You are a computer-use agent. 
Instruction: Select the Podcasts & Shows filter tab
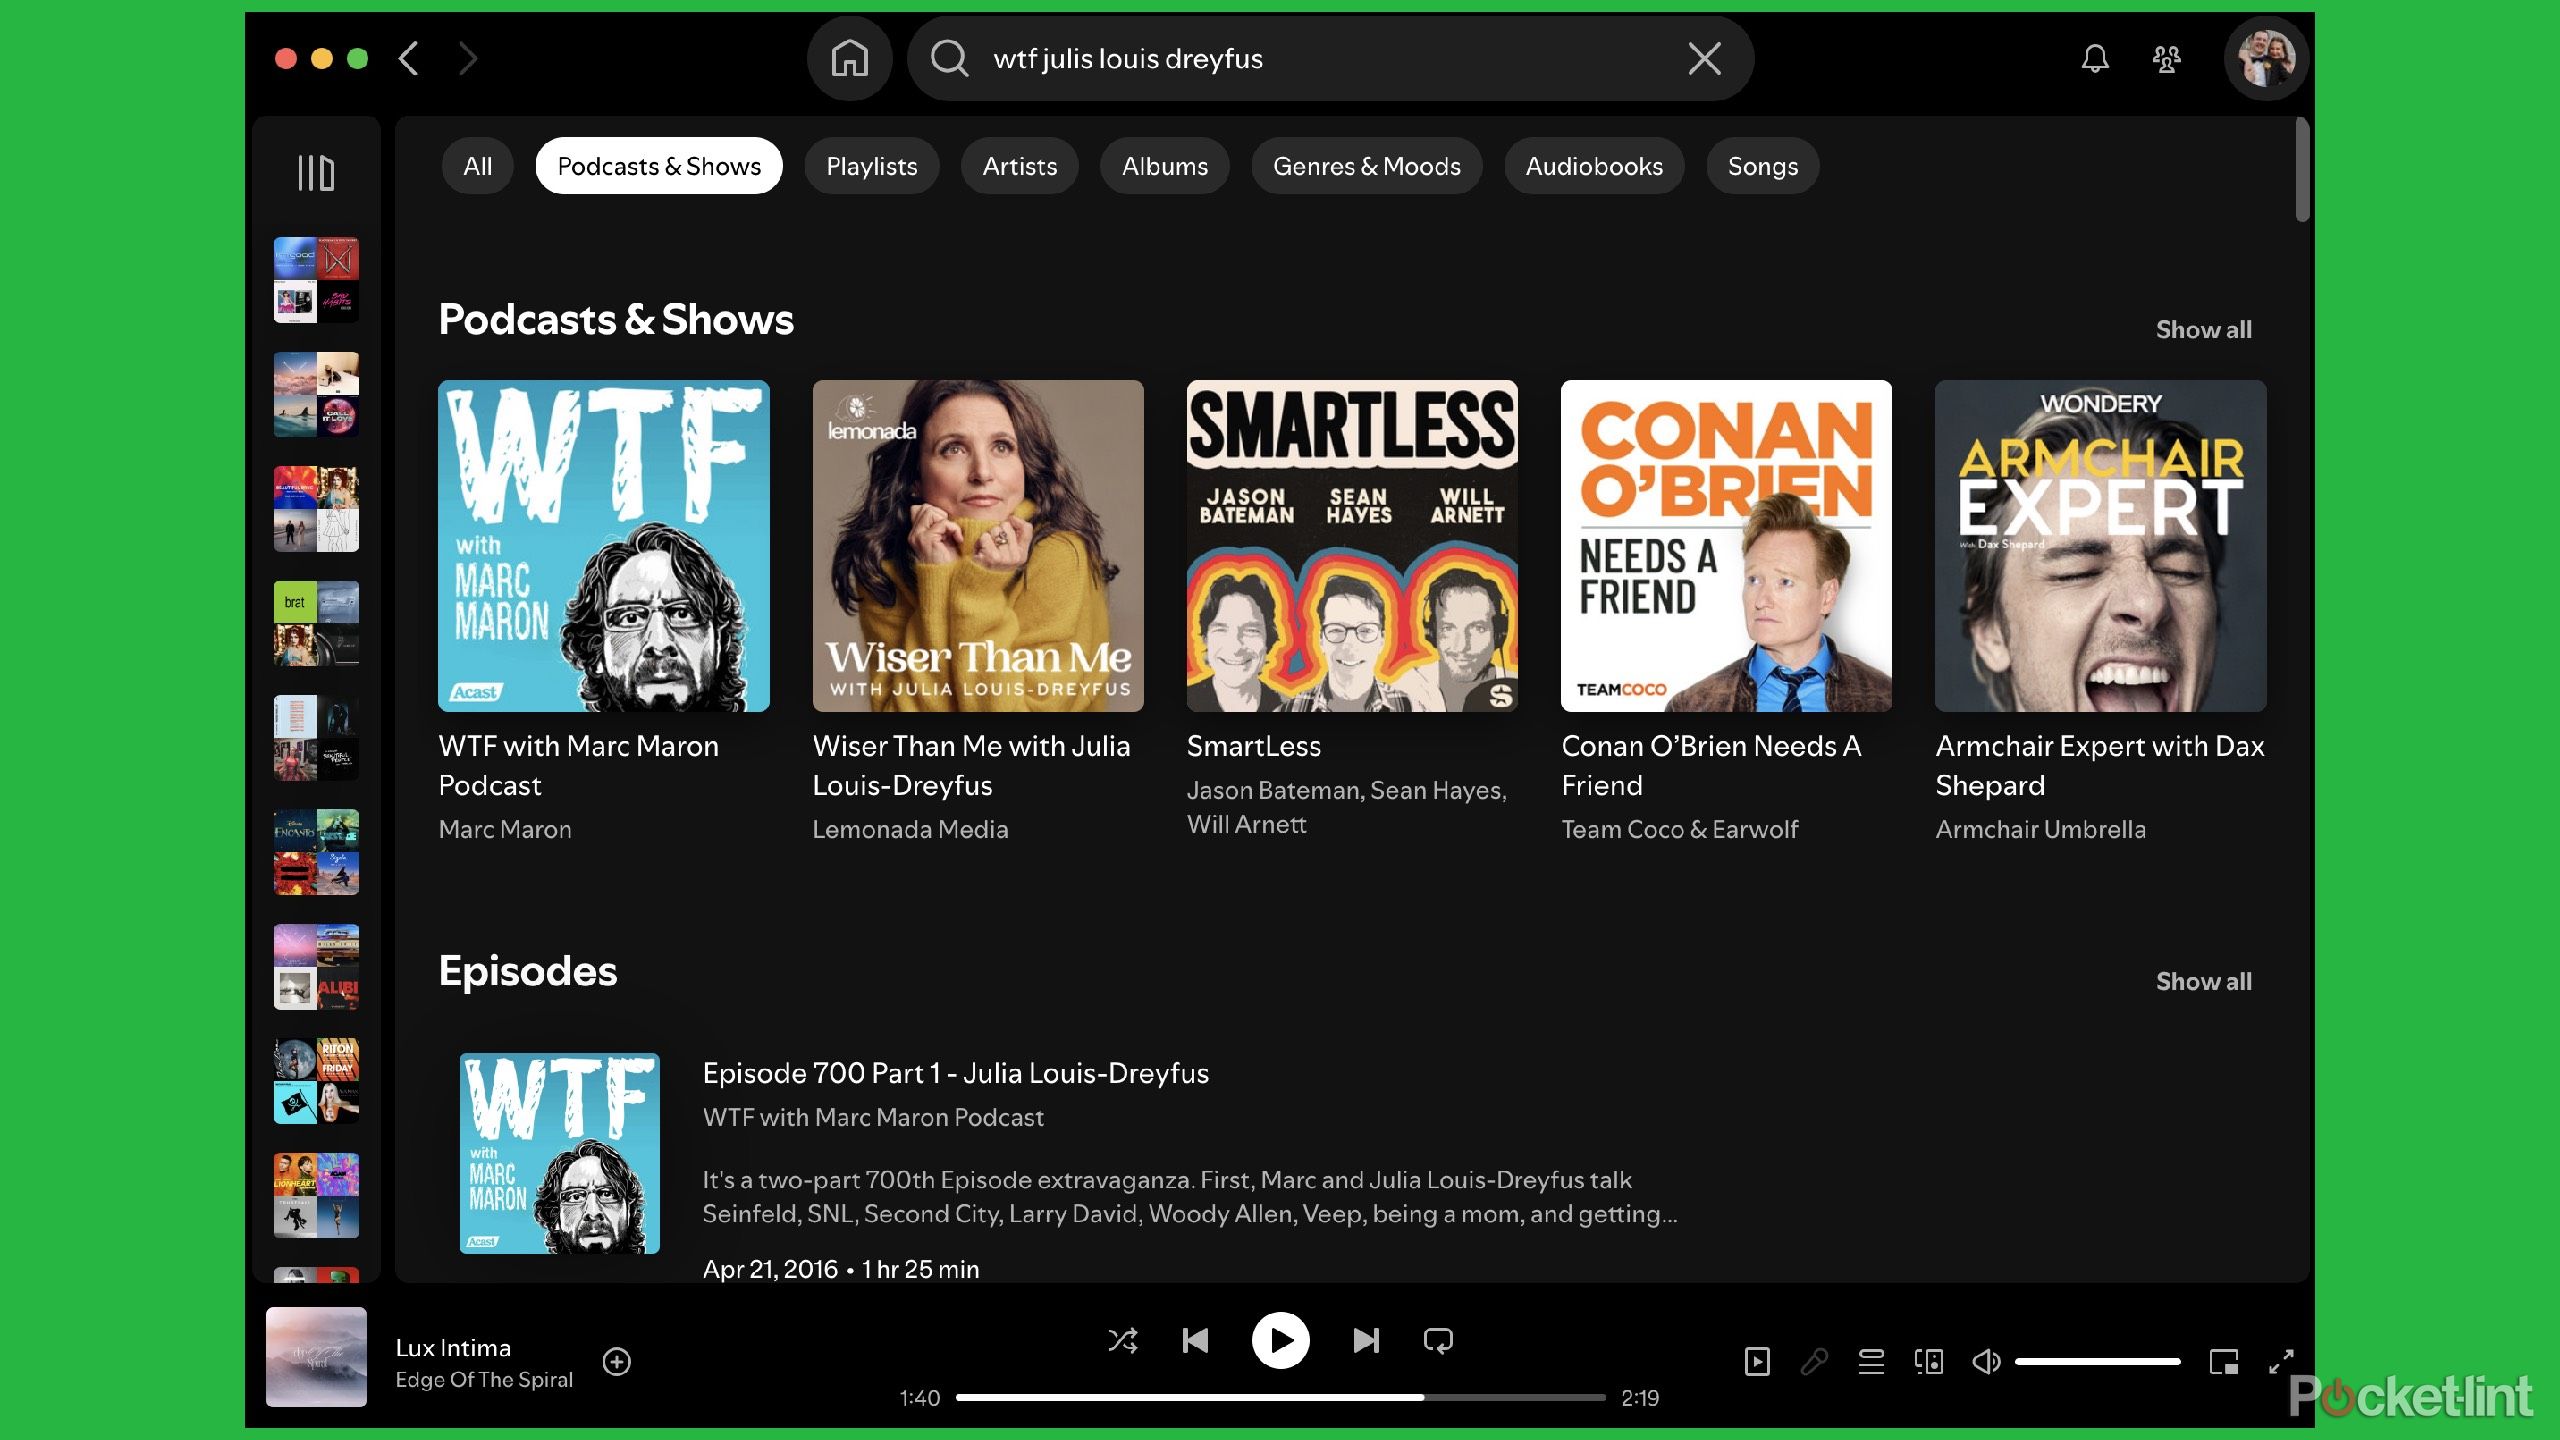click(658, 165)
